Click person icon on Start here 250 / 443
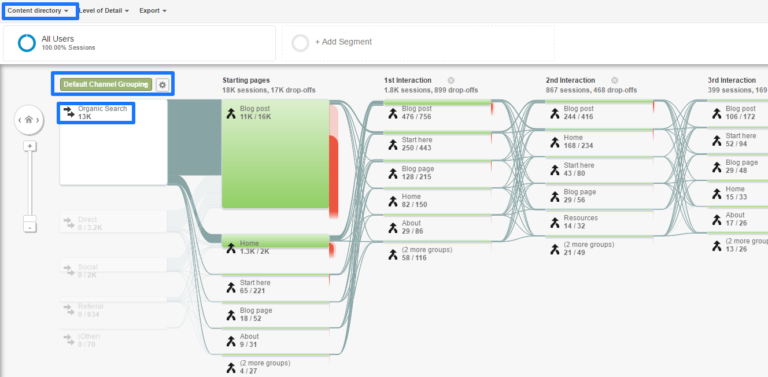This screenshot has height=377, width=768. 393,144
